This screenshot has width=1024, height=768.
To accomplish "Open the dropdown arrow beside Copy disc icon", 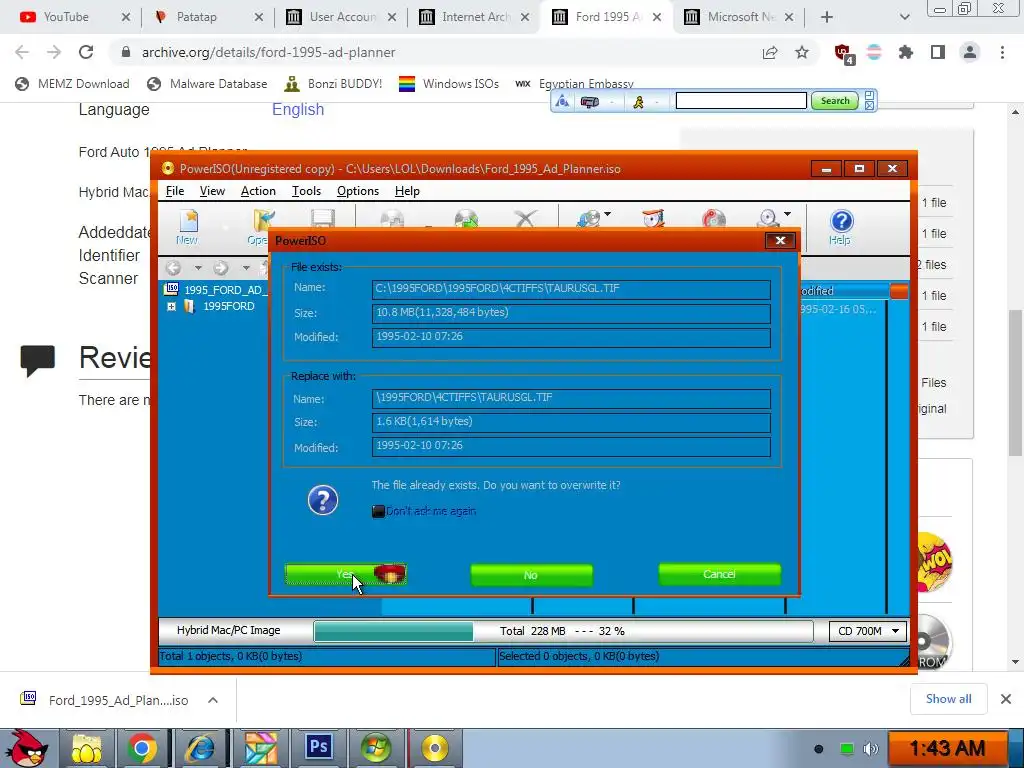I will (607, 214).
